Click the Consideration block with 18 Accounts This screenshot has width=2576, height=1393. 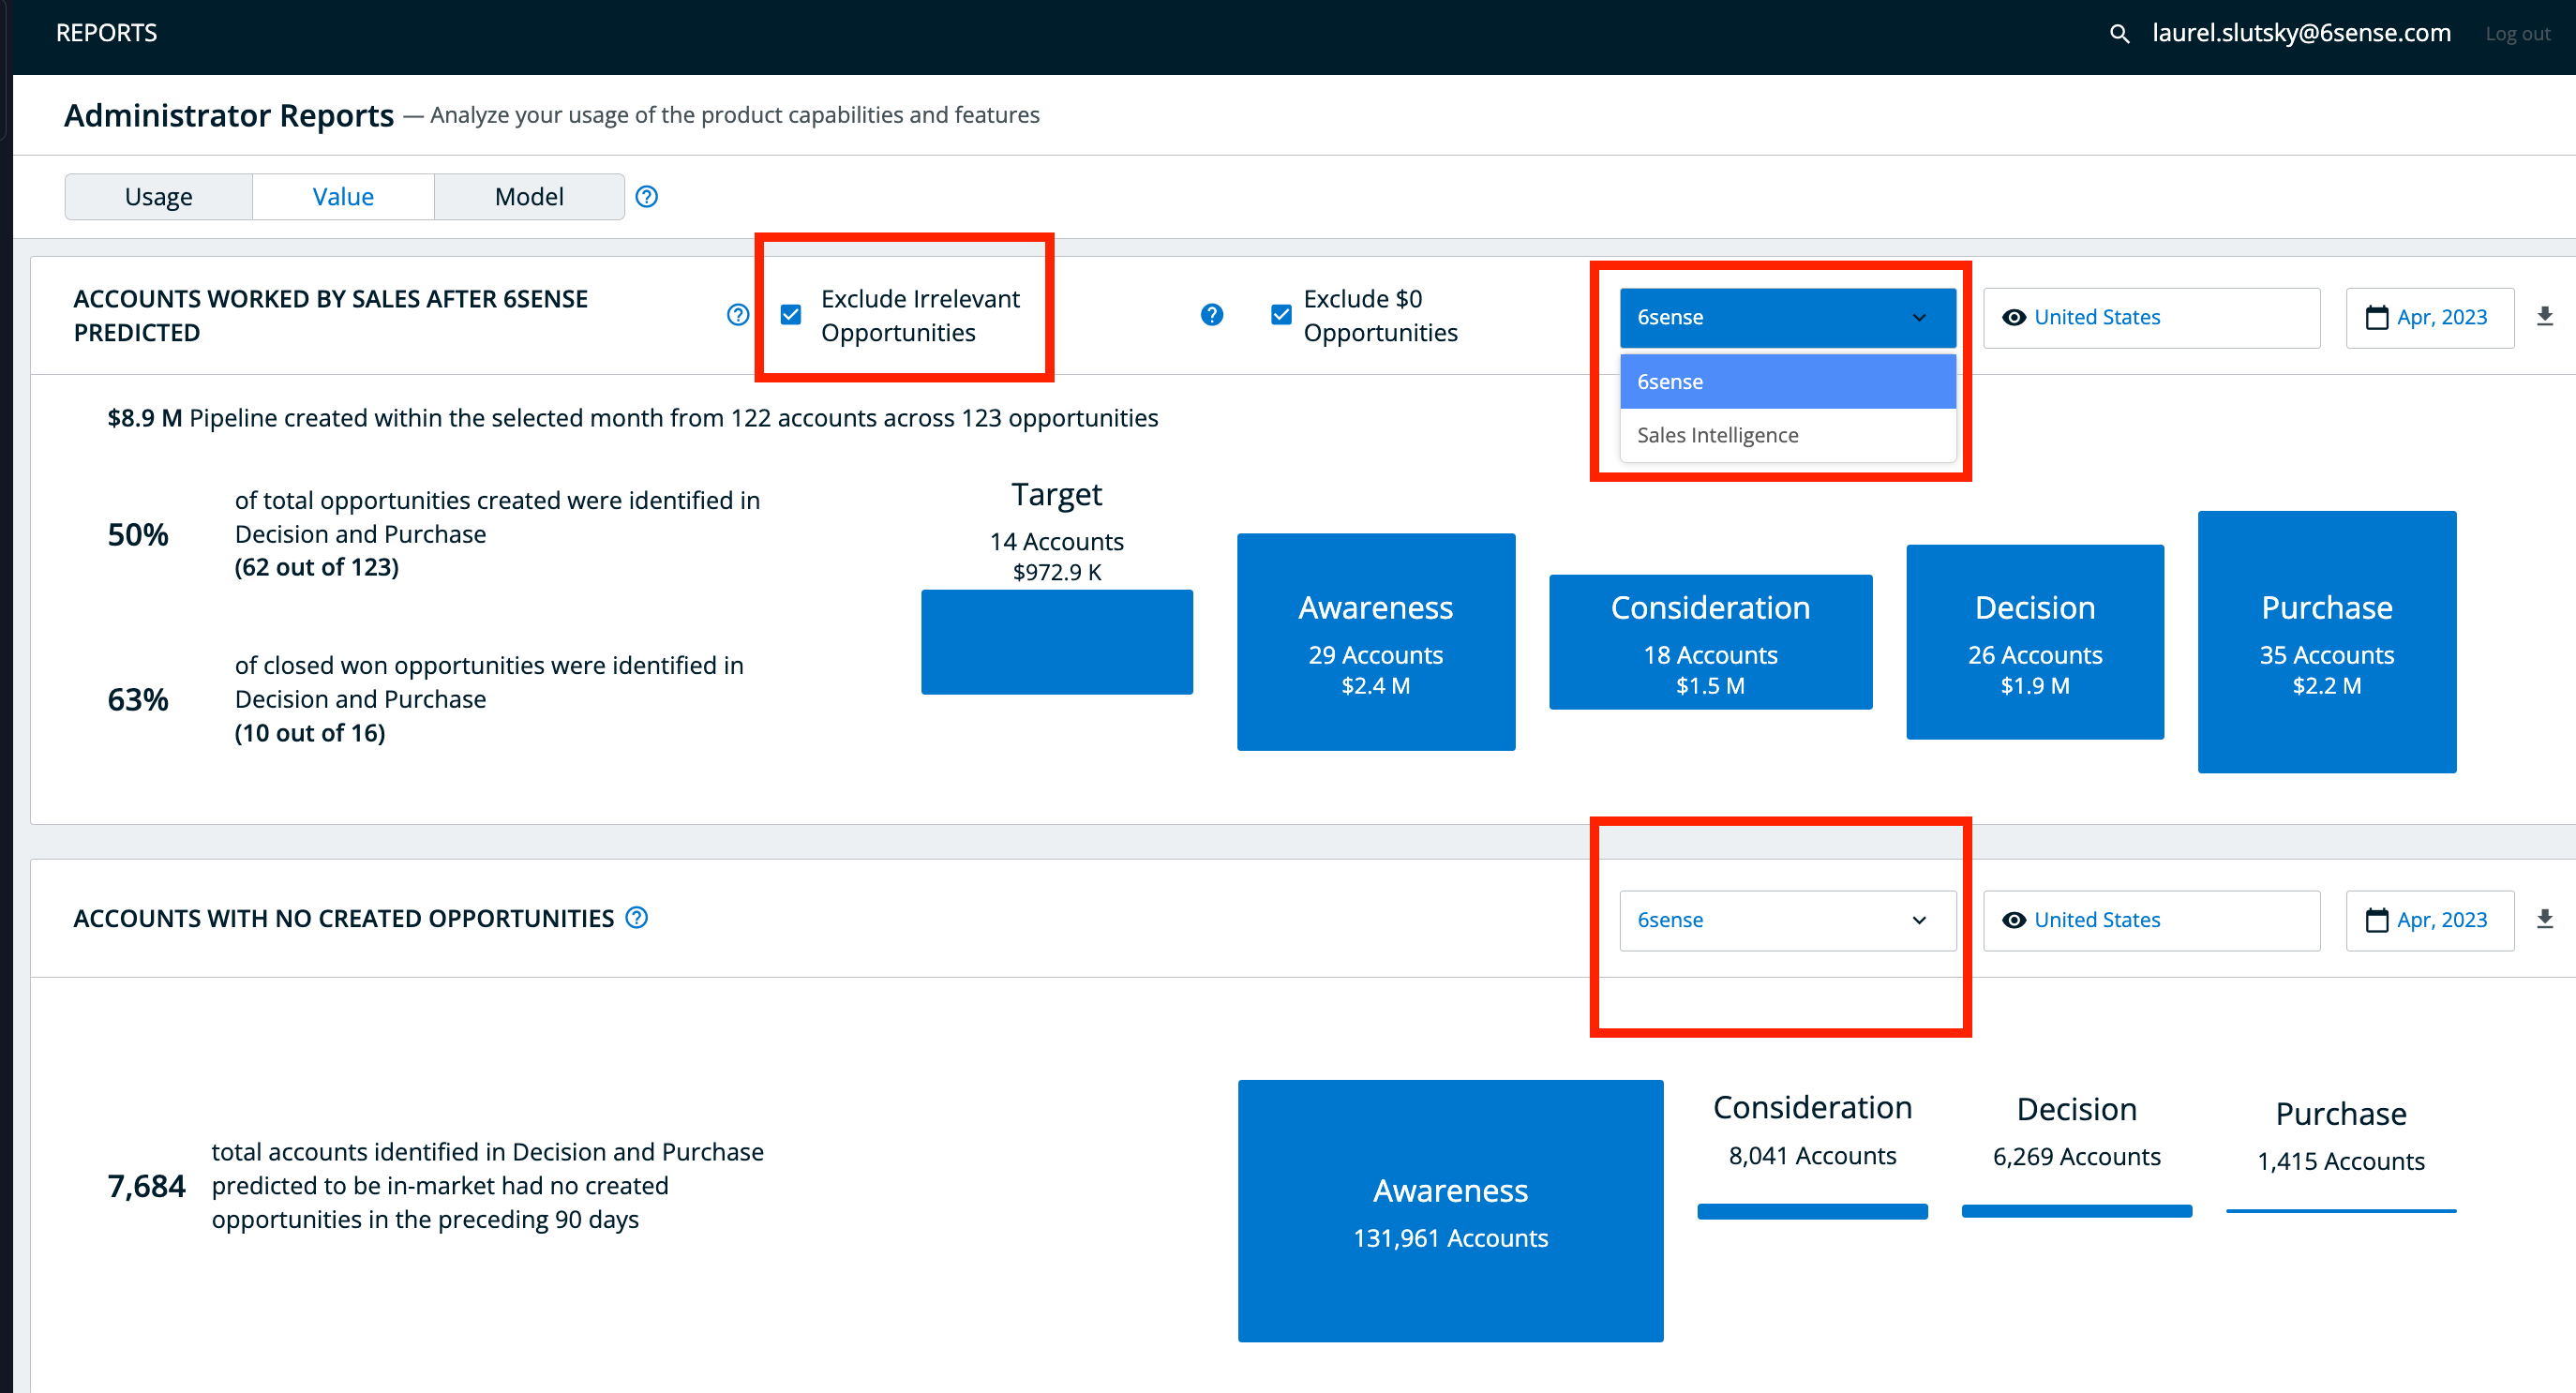pyautogui.click(x=1710, y=642)
